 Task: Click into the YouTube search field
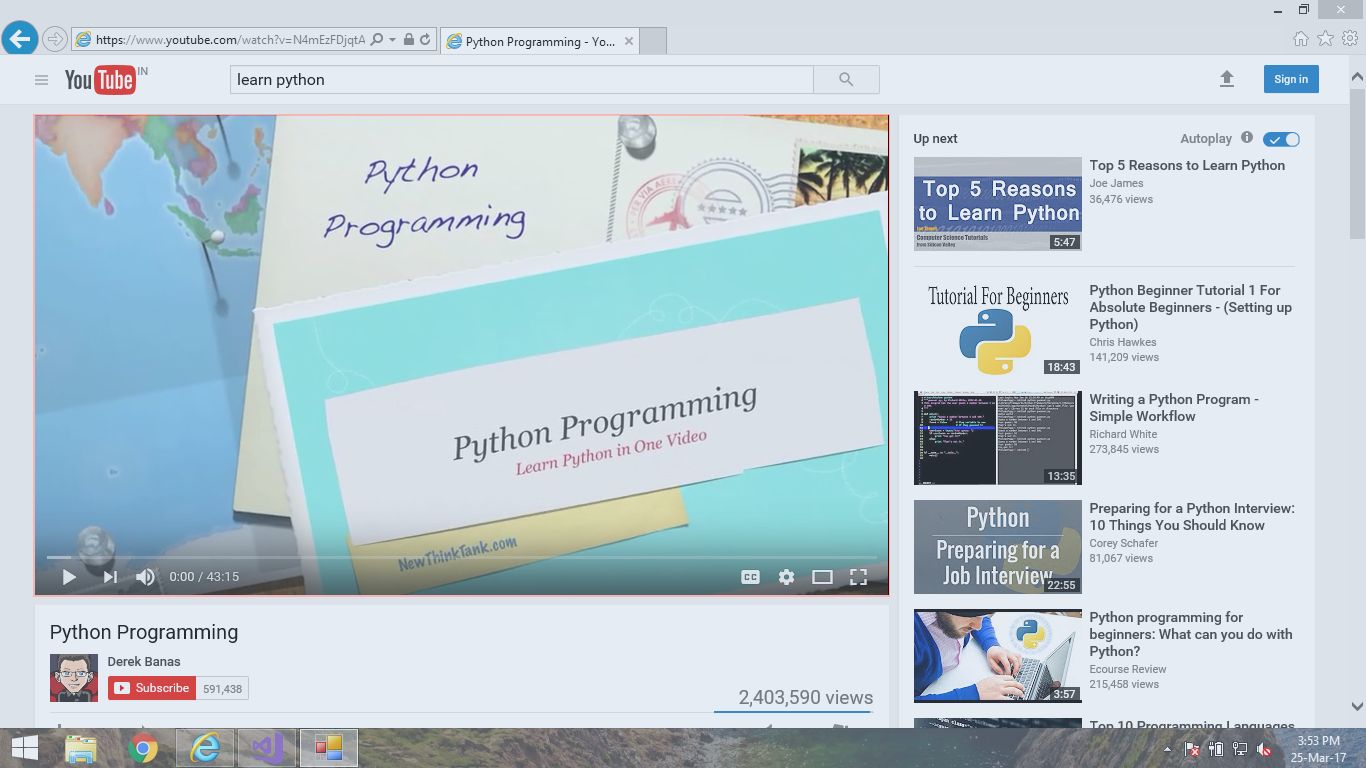click(x=521, y=80)
